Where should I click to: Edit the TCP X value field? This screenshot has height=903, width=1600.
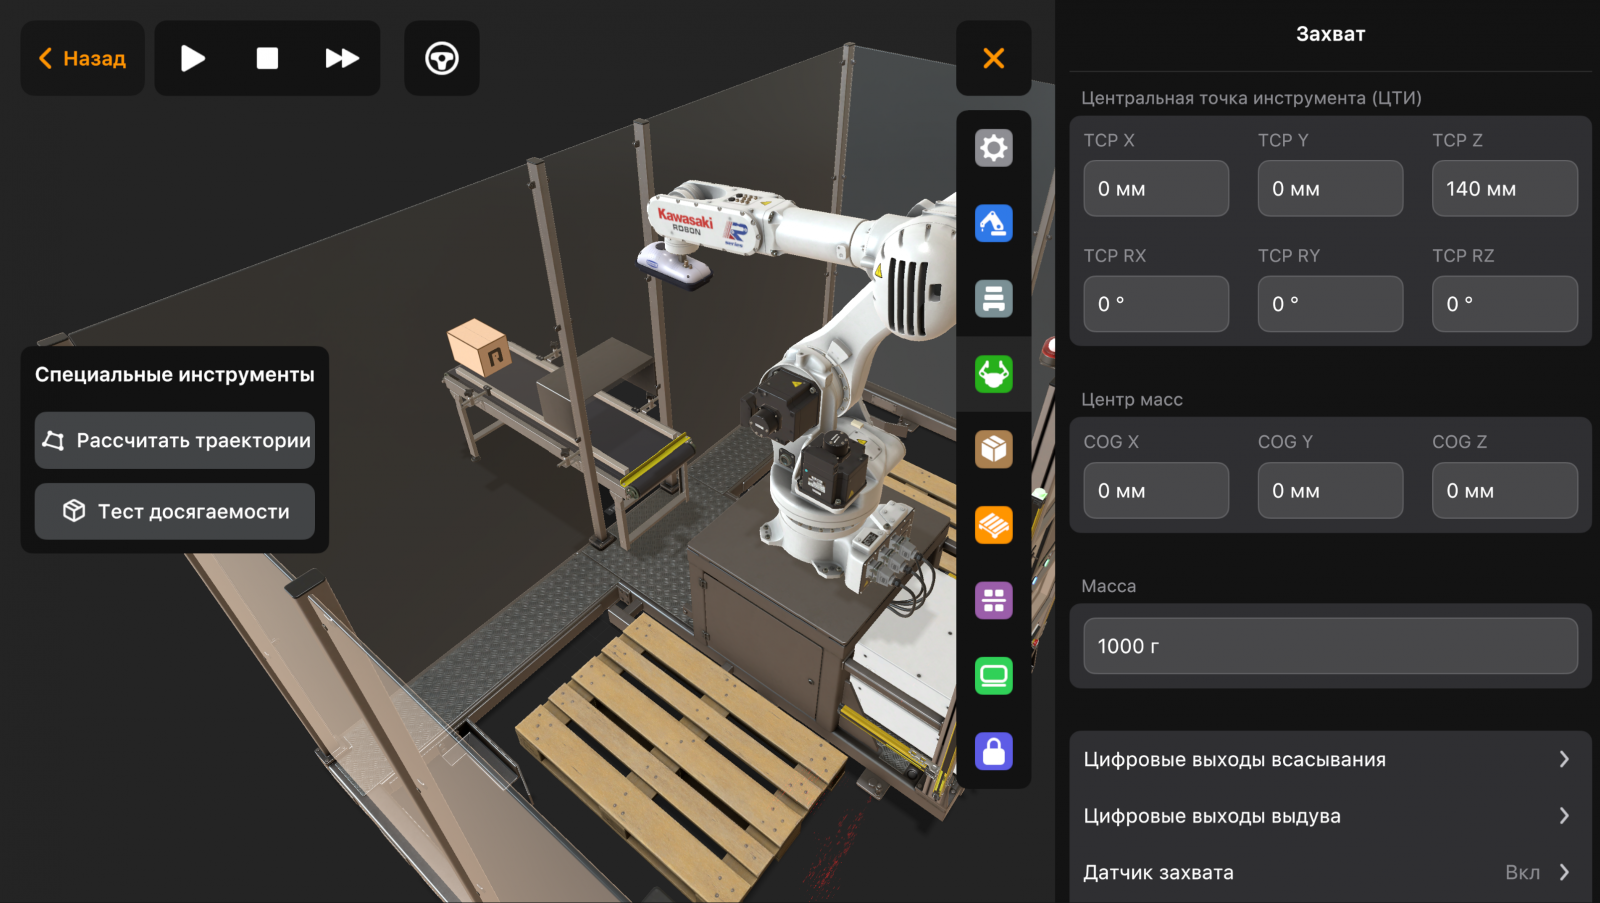1156,188
